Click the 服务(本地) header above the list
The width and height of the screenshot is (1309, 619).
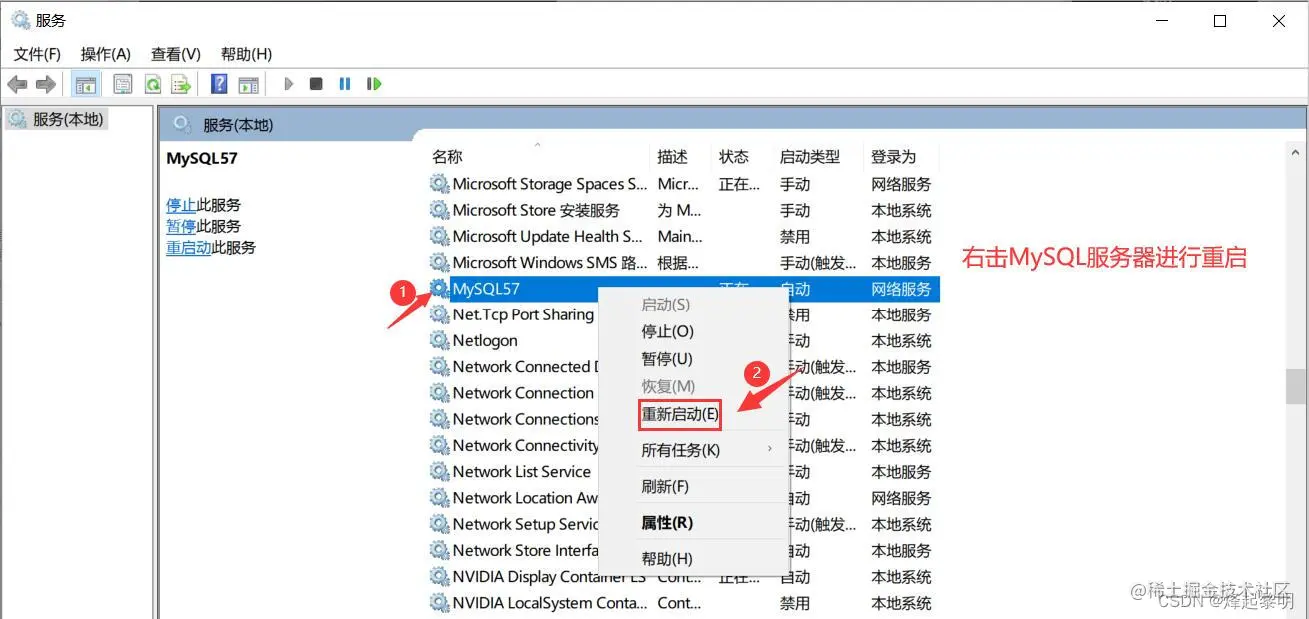click(238, 125)
